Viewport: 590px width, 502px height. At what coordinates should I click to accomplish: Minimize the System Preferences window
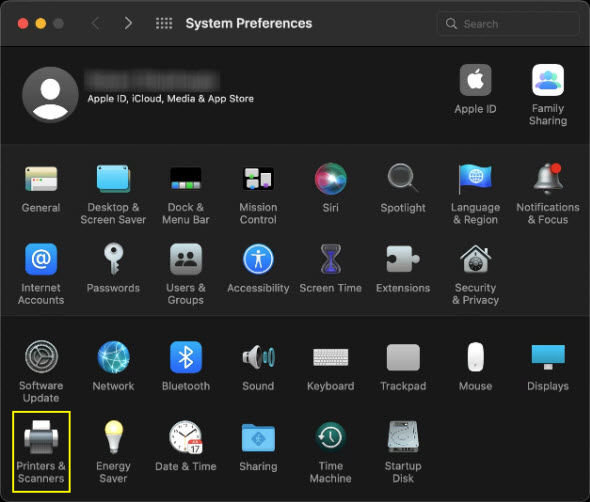(x=41, y=24)
